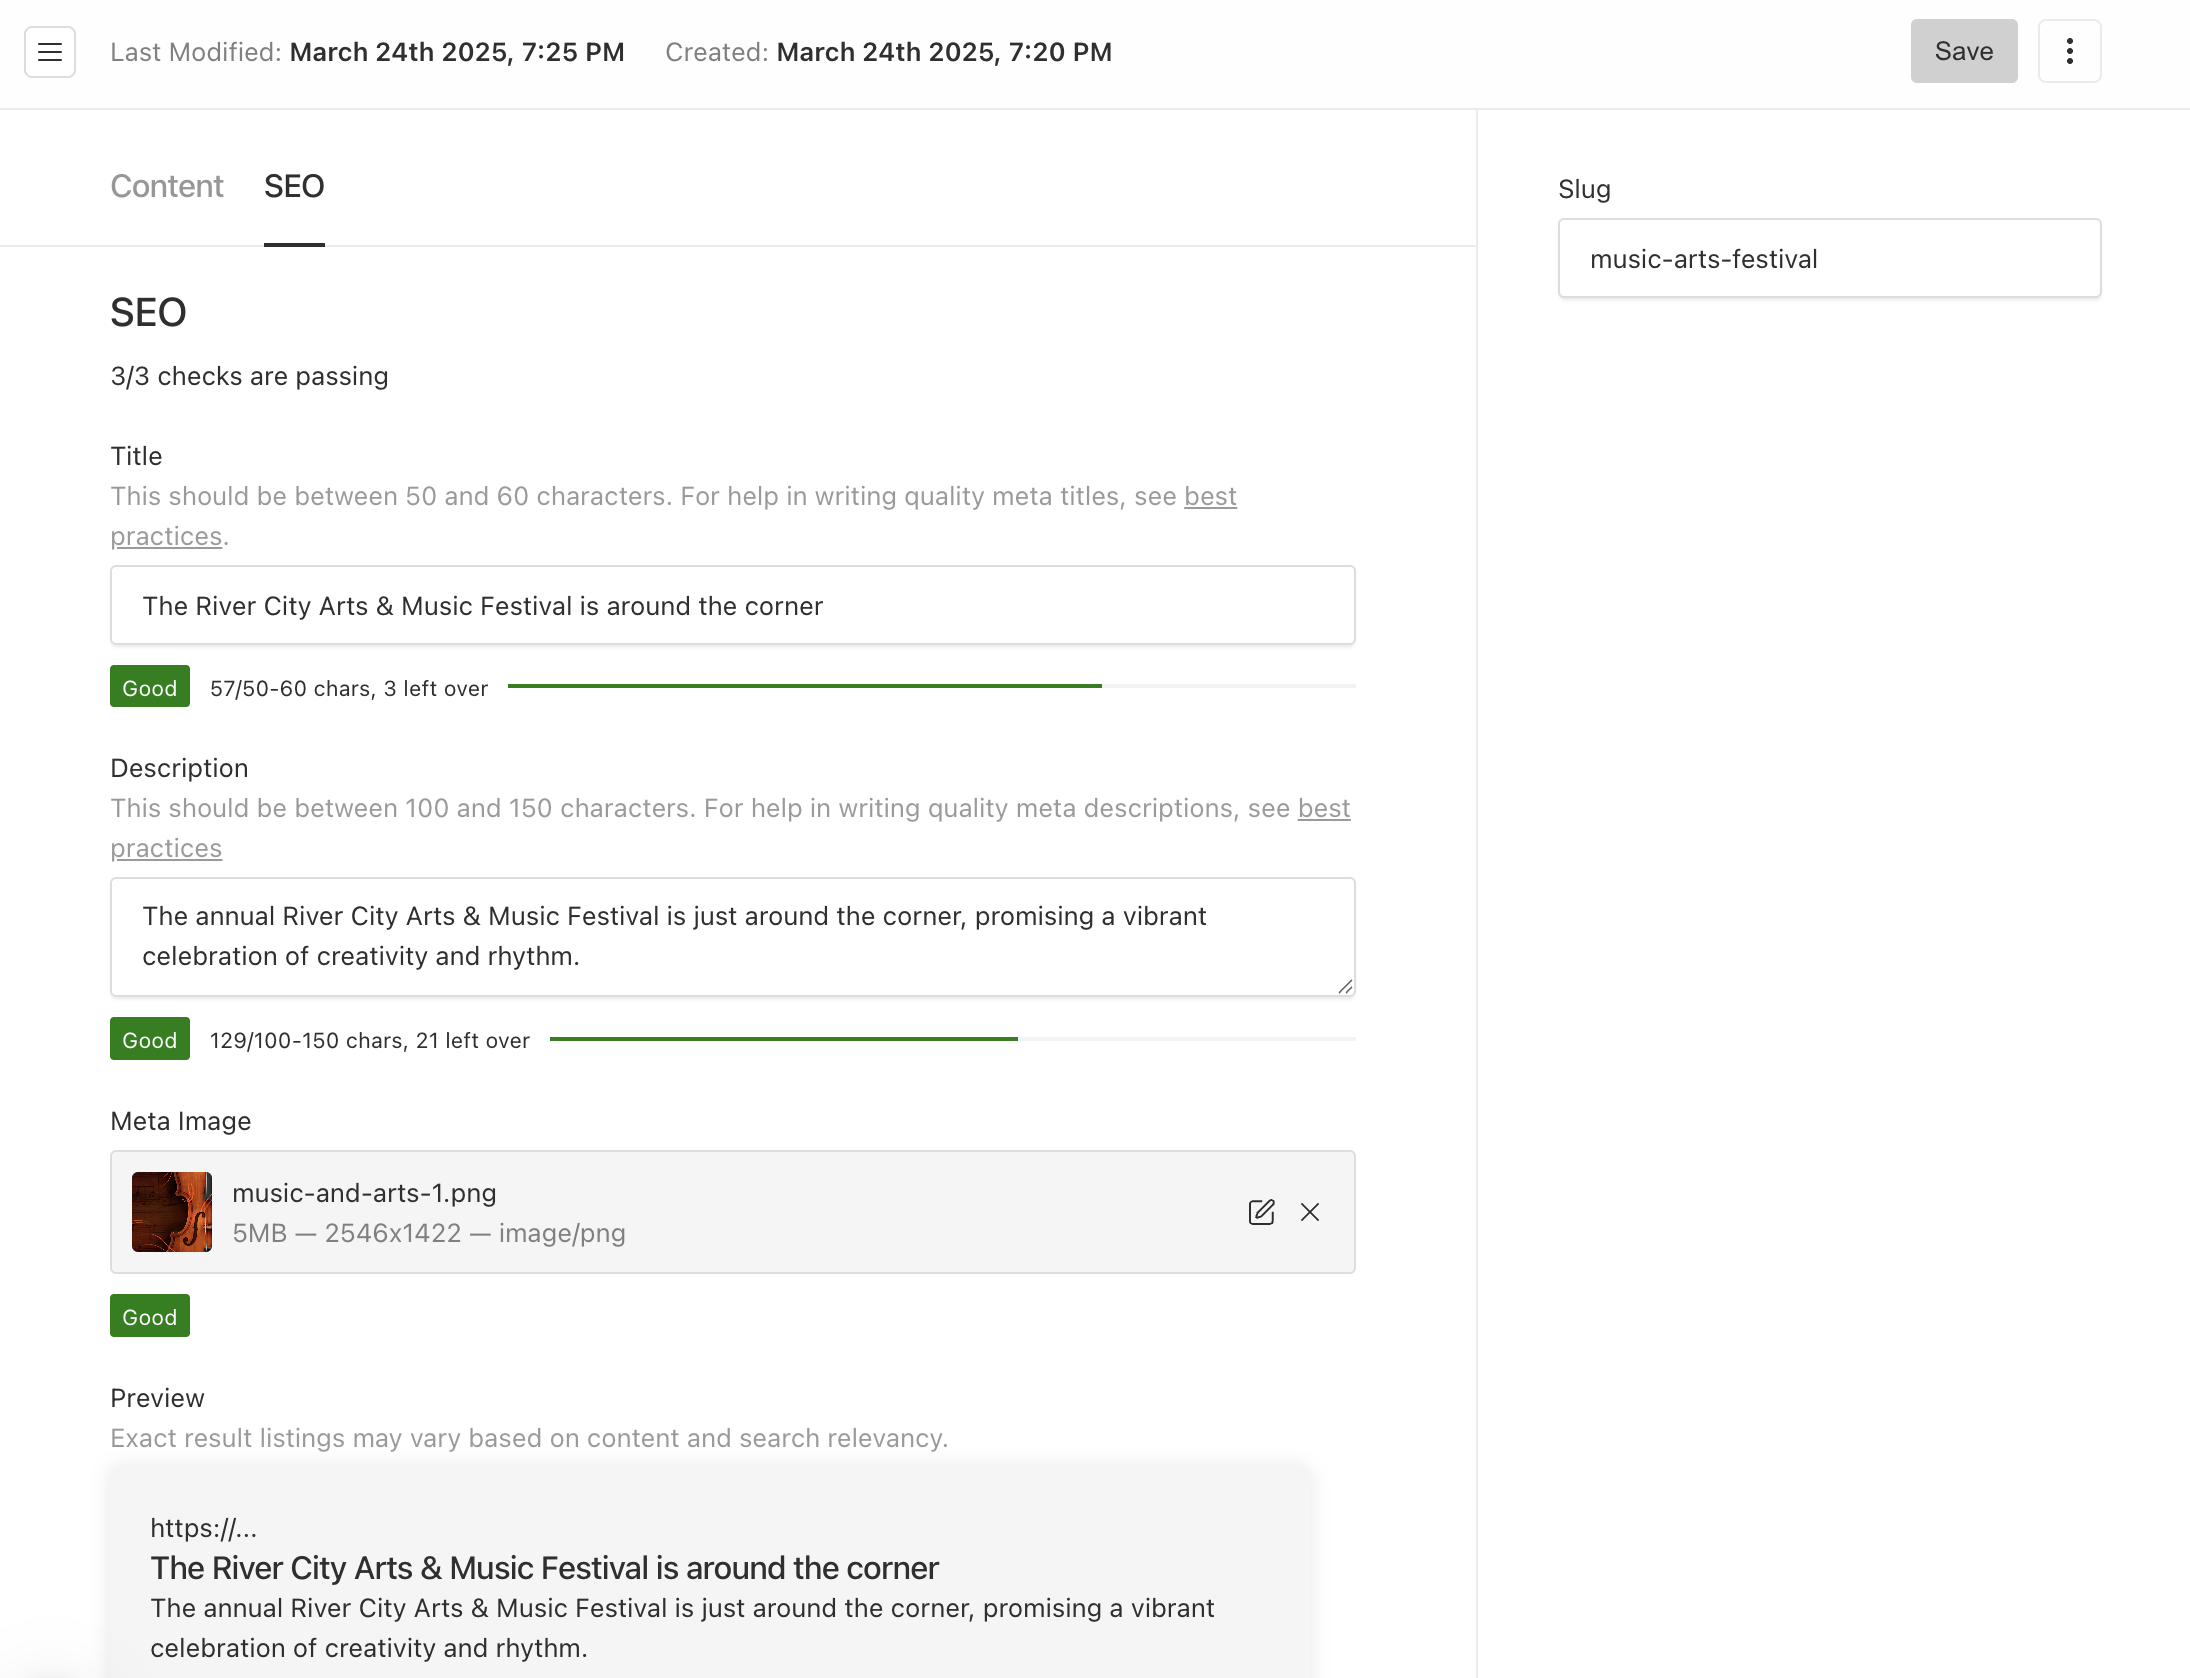Click the preview result headline

click(544, 1568)
